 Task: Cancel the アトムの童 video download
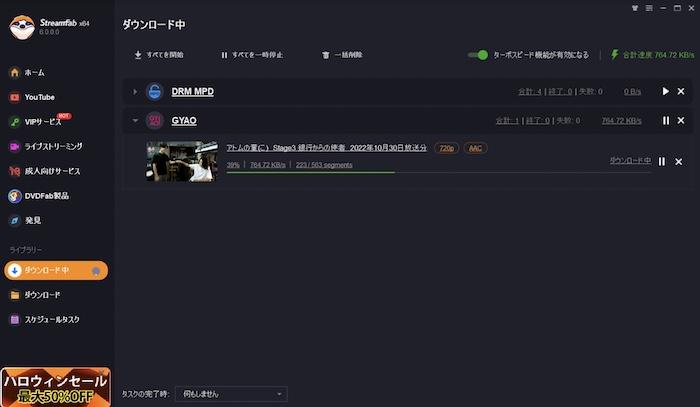(679, 162)
